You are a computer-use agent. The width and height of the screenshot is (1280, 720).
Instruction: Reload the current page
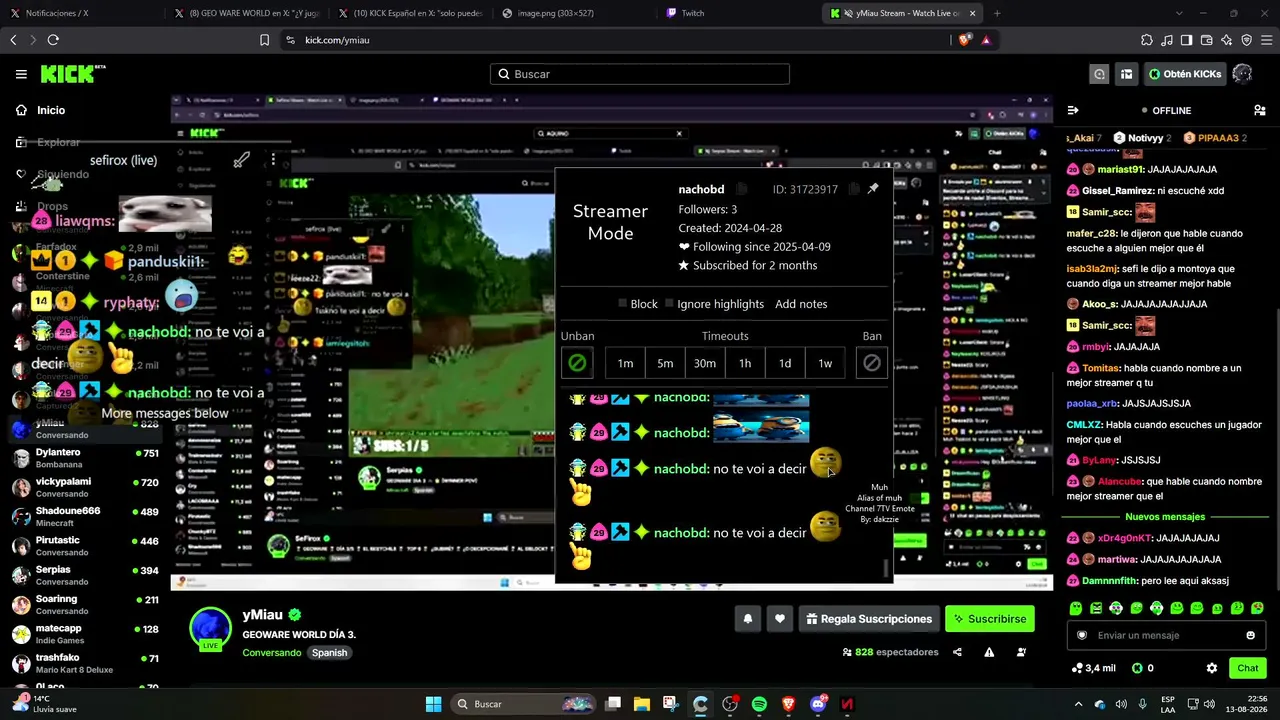click(53, 40)
